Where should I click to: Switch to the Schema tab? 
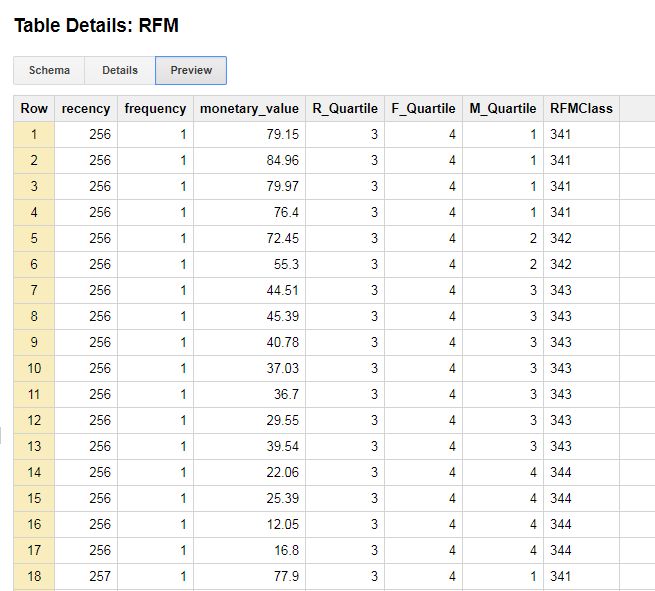coord(49,70)
